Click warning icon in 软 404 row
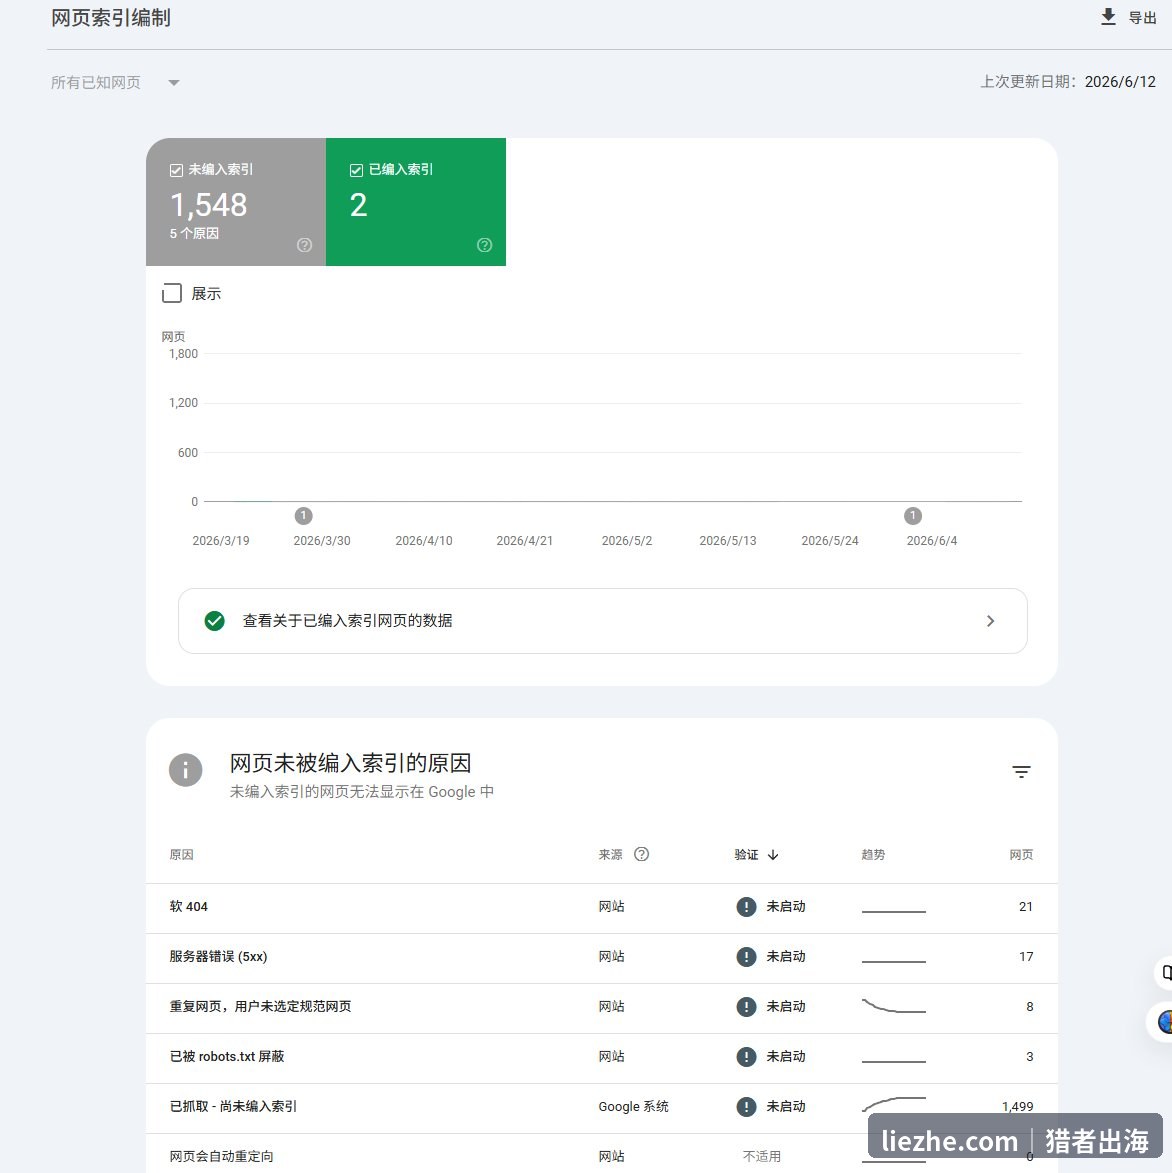 pos(746,907)
